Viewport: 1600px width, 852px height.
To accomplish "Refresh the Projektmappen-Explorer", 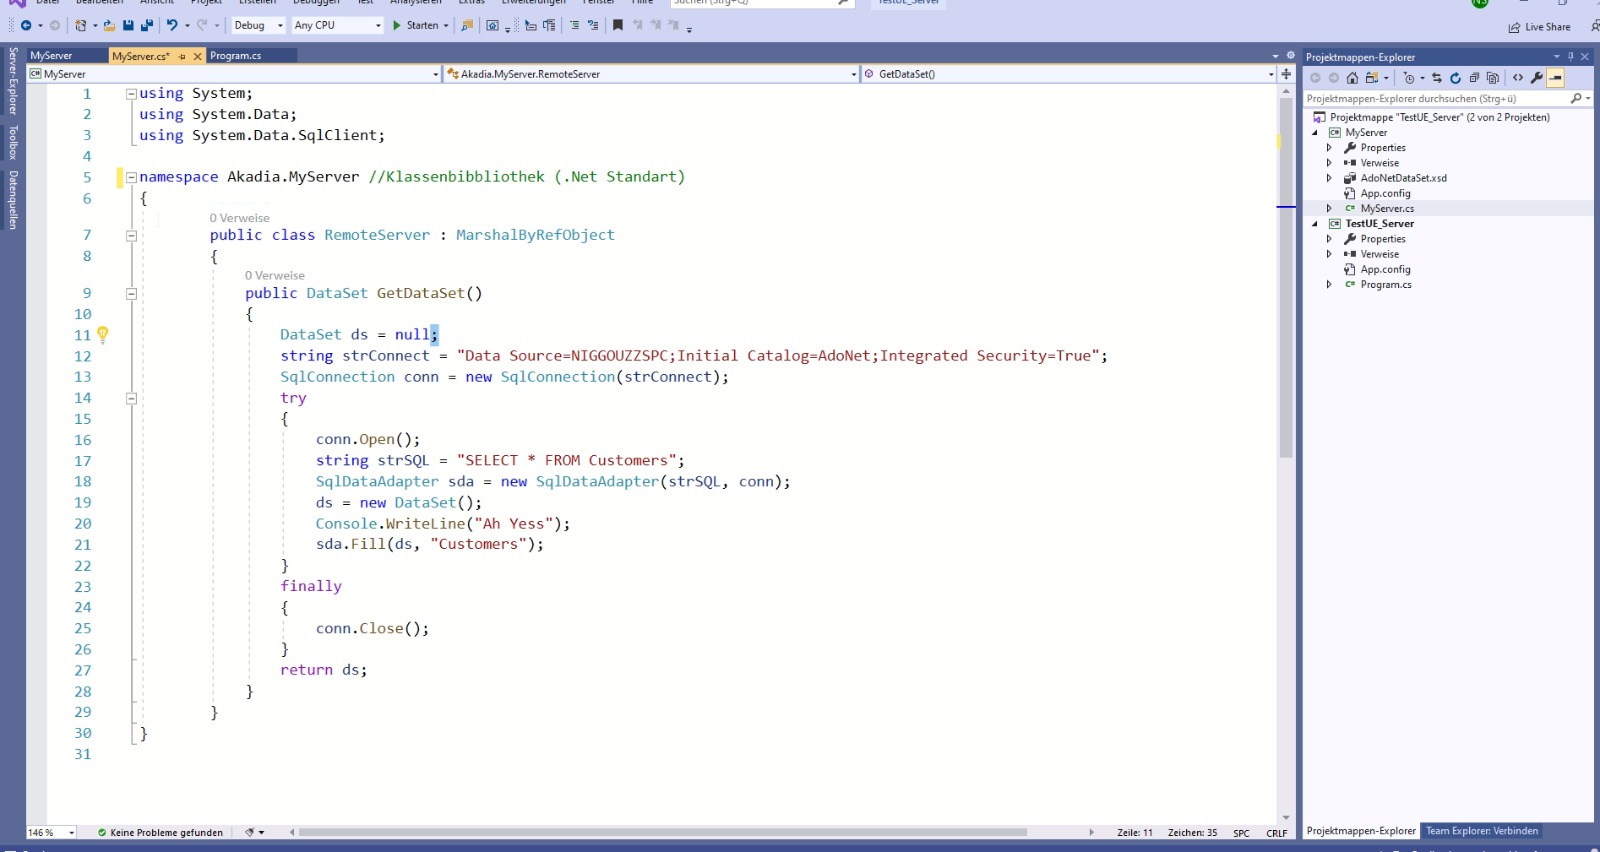I will (1455, 78).
